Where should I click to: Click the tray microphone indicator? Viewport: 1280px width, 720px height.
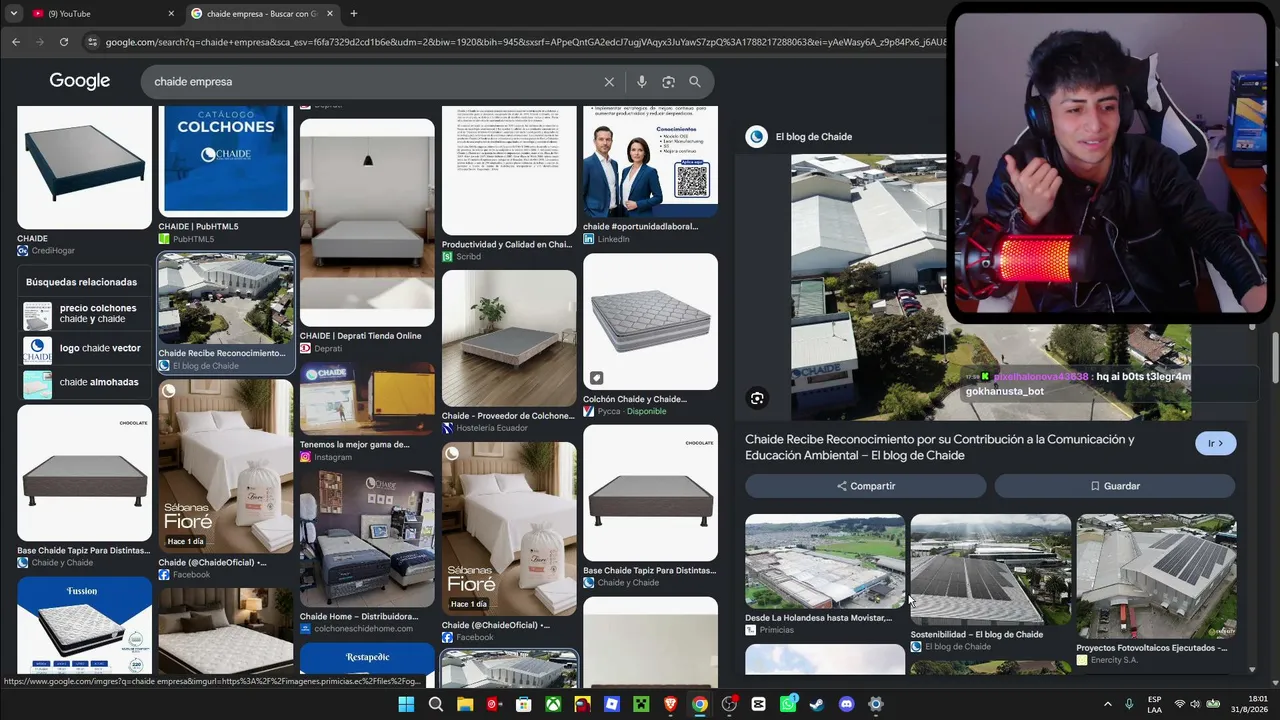[x=1129, y=704]
